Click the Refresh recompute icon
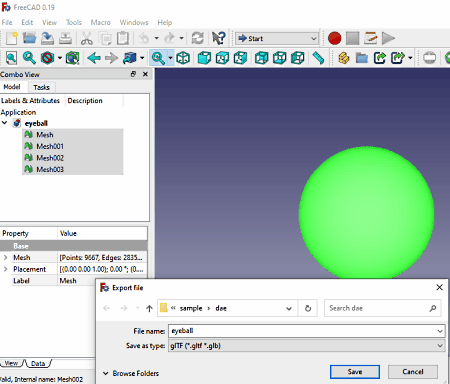The height and width of the screenshot is (384, 450). [198, 38]
